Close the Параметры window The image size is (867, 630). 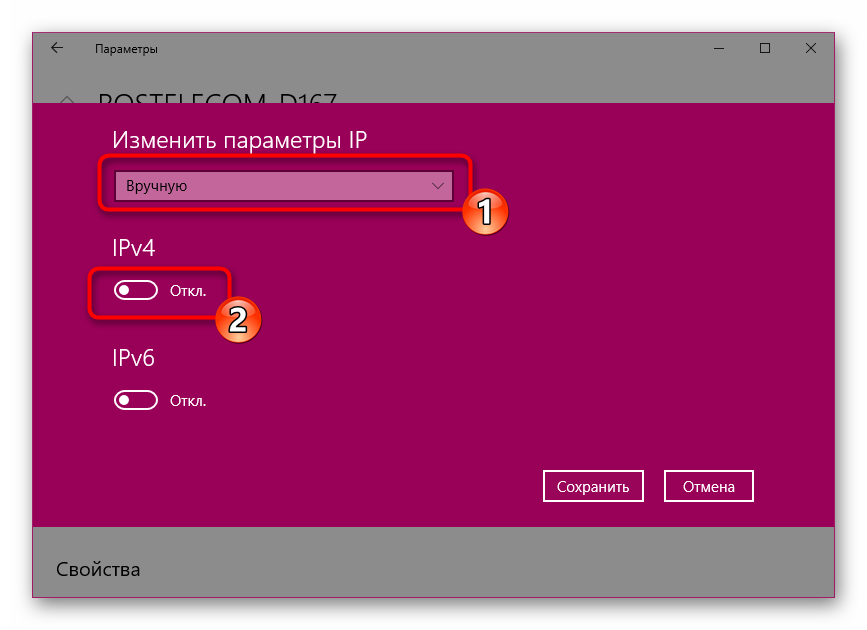pos(811,49)
